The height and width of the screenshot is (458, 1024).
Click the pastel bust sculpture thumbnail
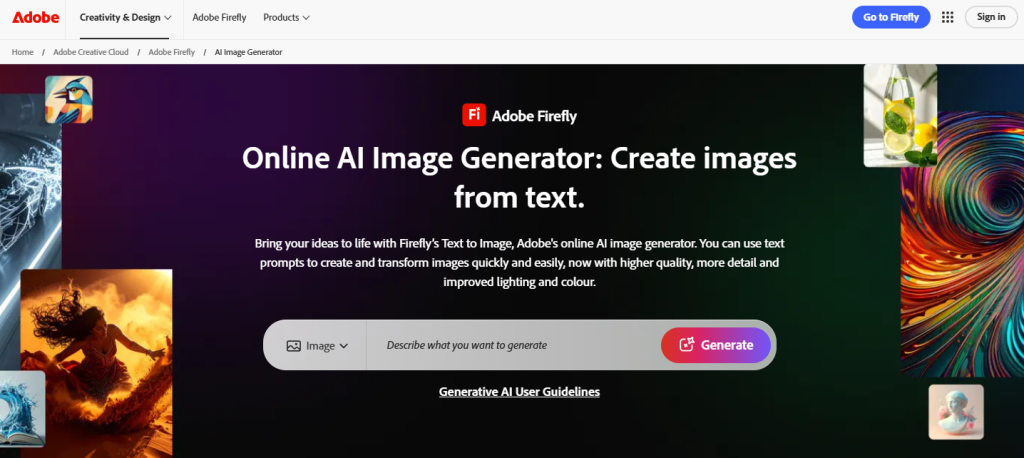(956, 412)
